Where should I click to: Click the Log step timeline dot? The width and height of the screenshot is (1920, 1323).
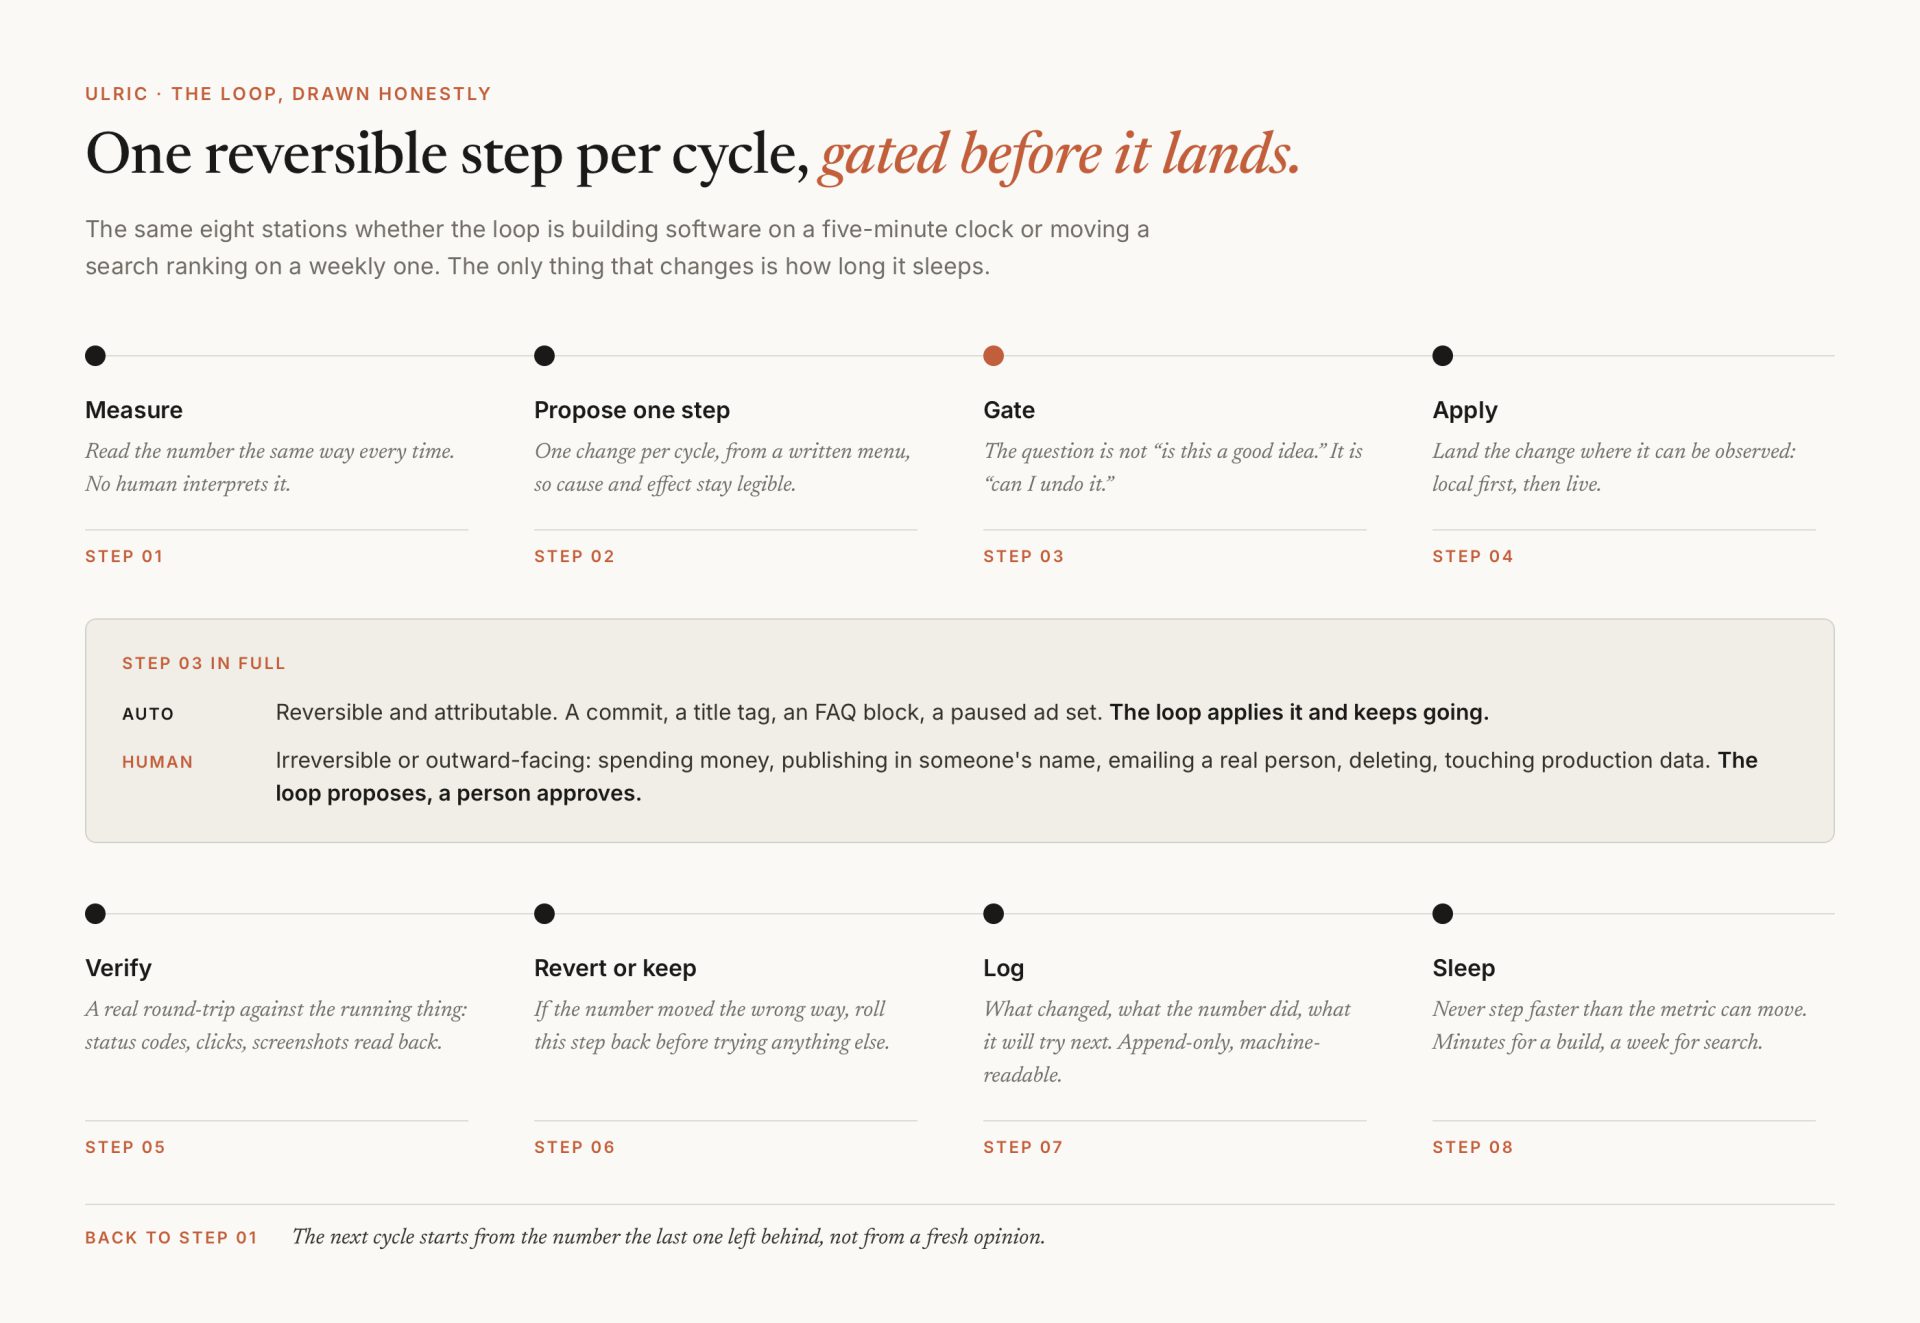click(x=993, y=913)
